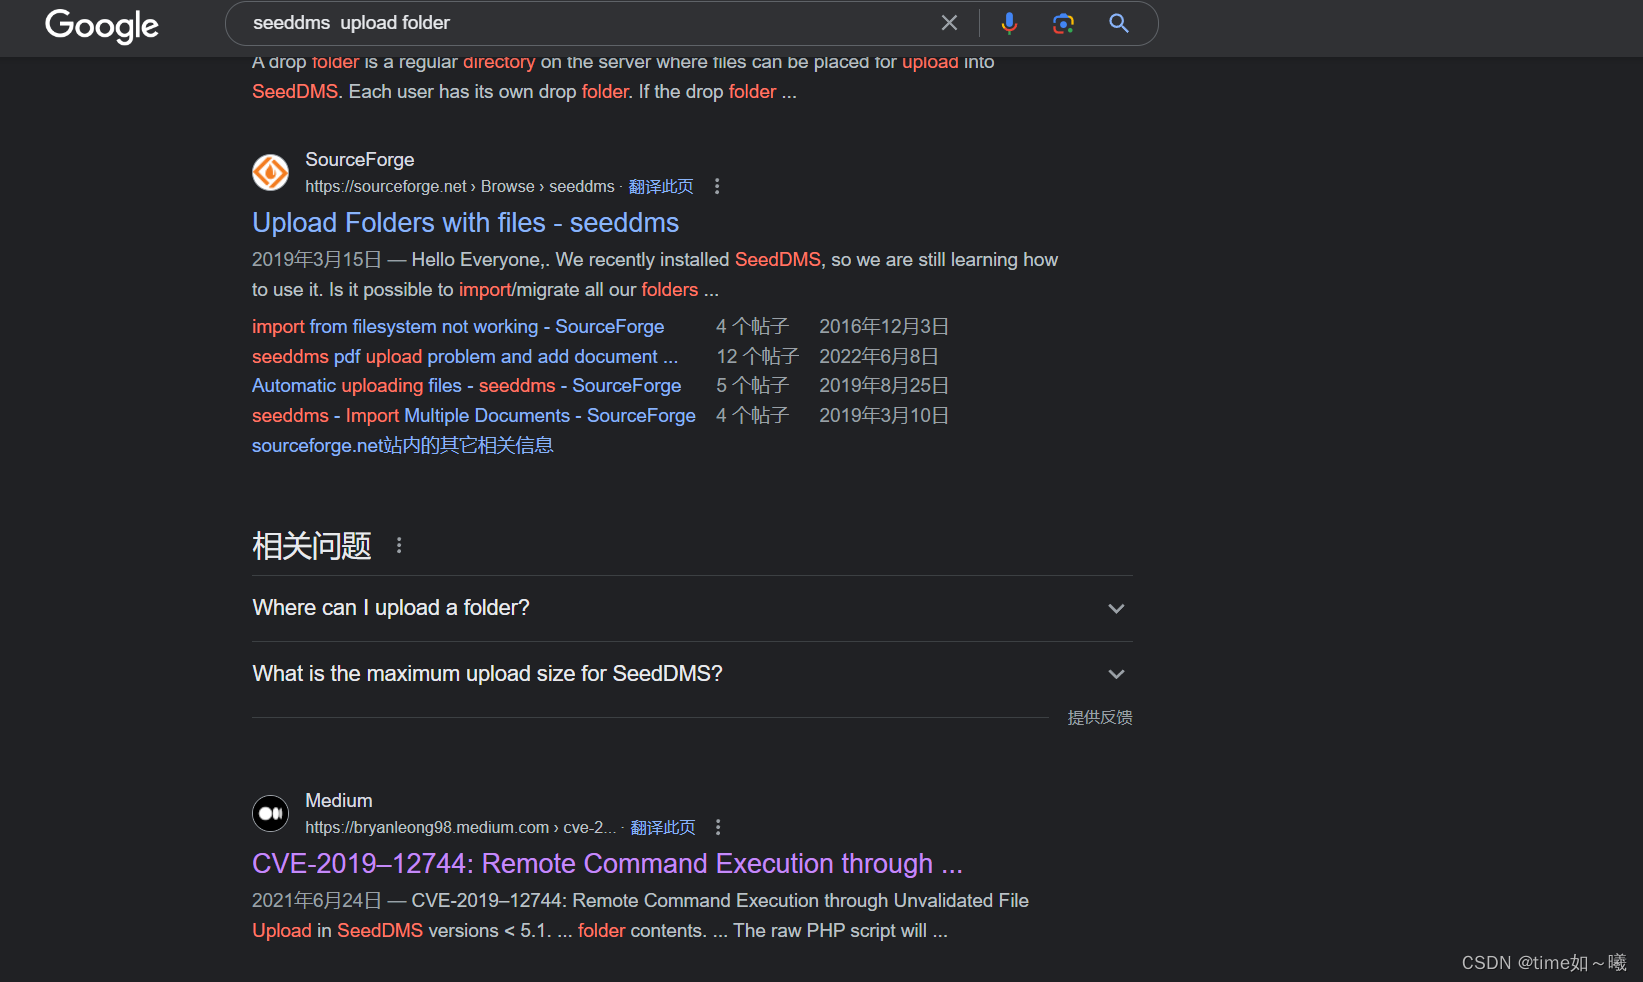Open more options for Medium result
This screenshot has width=1643, height=982.
[718, 827]
